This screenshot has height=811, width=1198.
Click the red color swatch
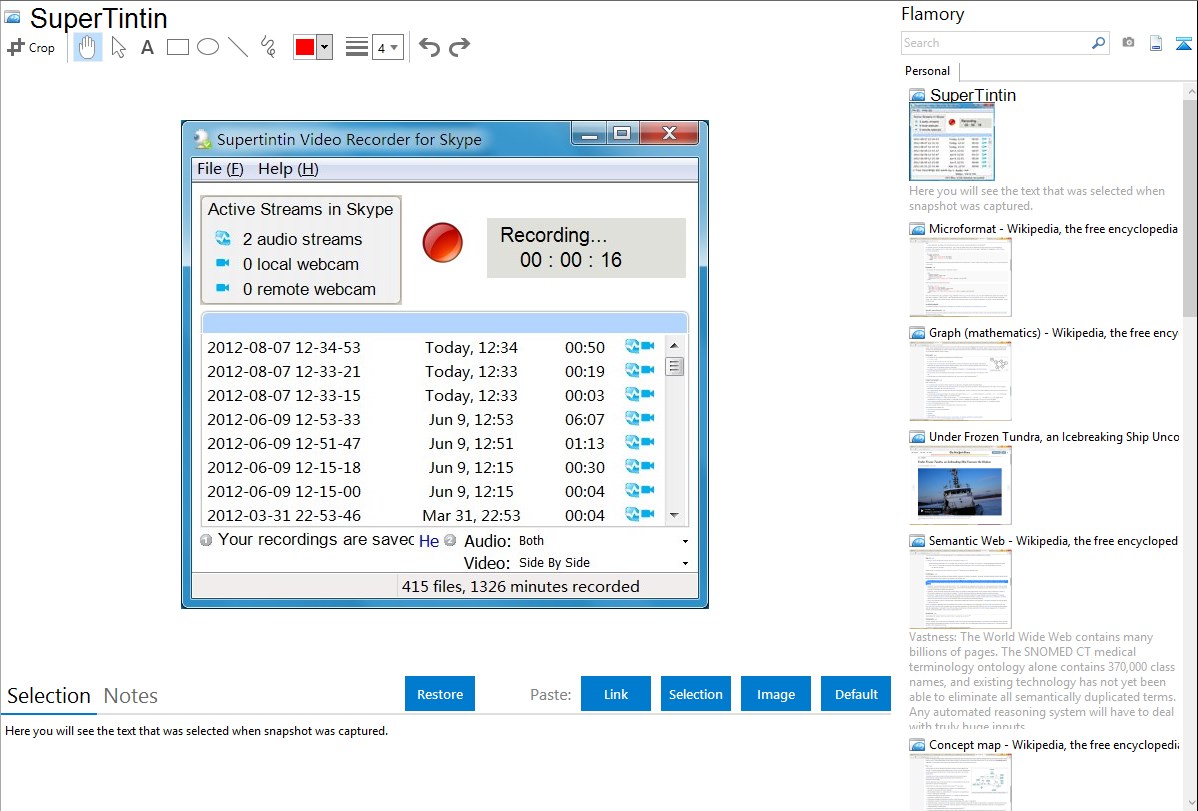coord(305,47)
